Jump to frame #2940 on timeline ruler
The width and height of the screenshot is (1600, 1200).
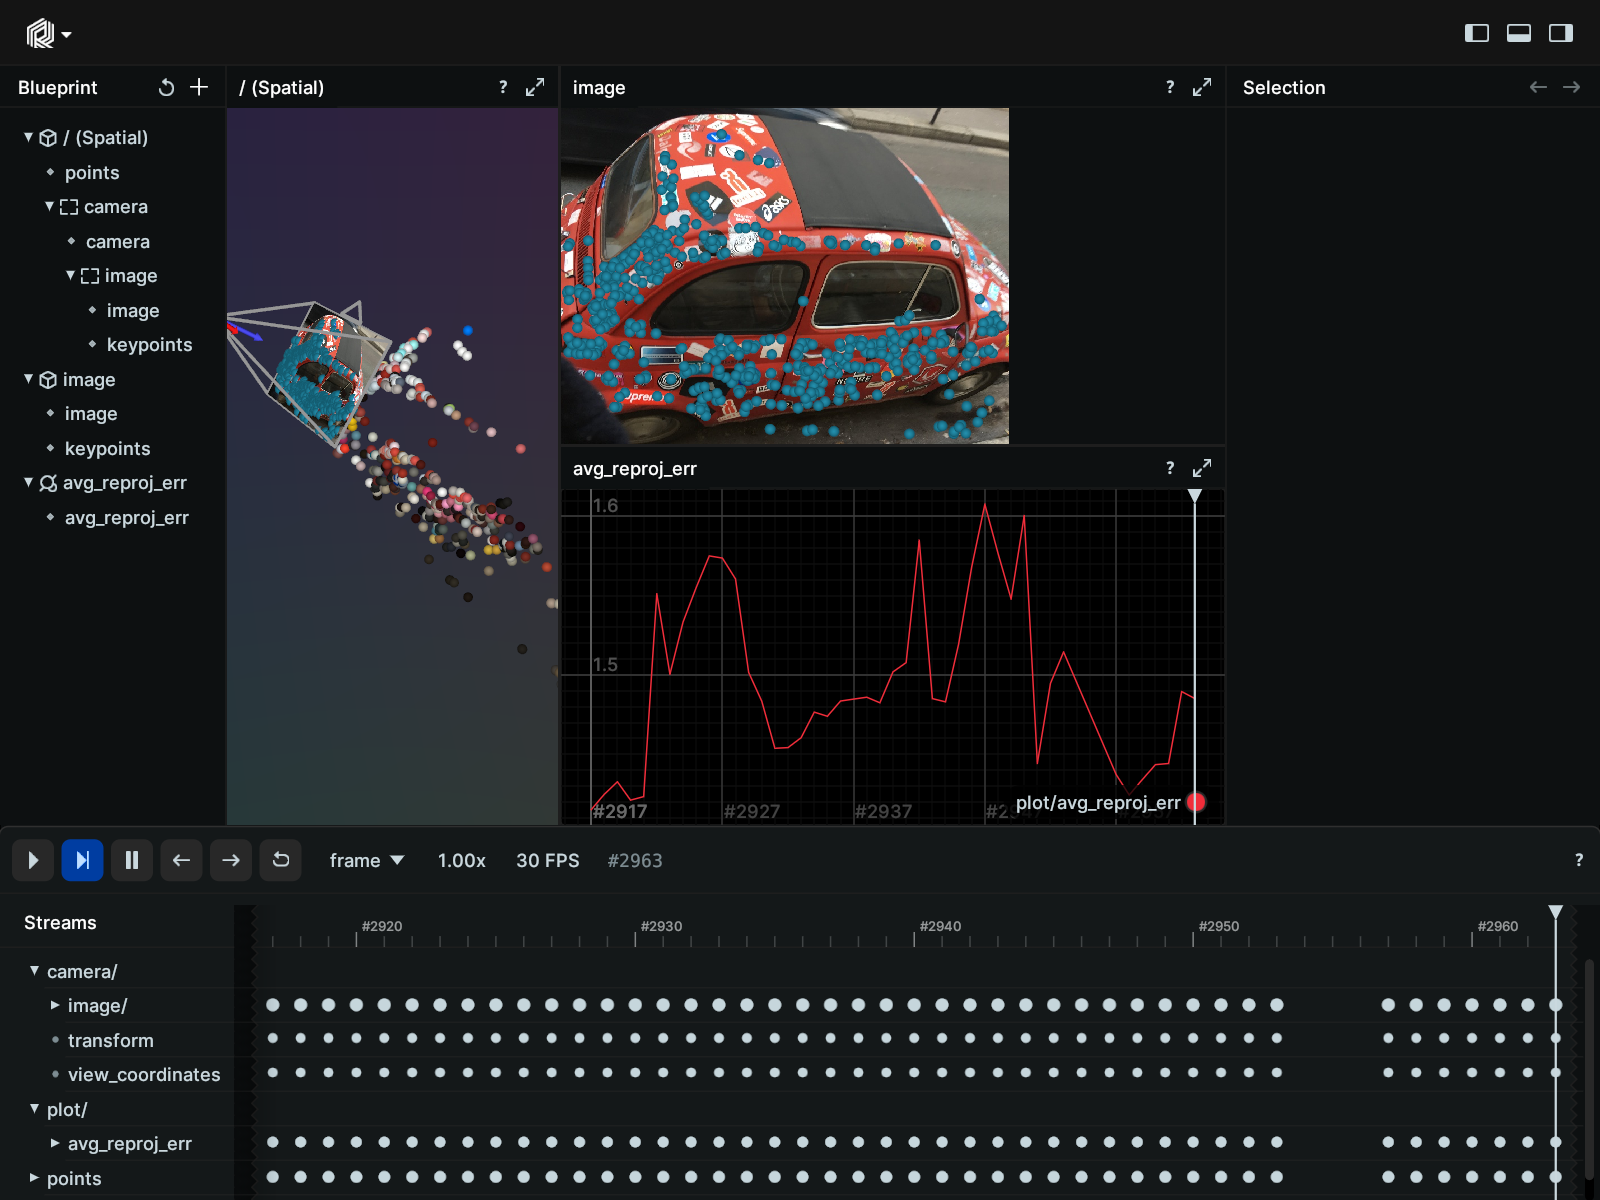click(940, 926)
